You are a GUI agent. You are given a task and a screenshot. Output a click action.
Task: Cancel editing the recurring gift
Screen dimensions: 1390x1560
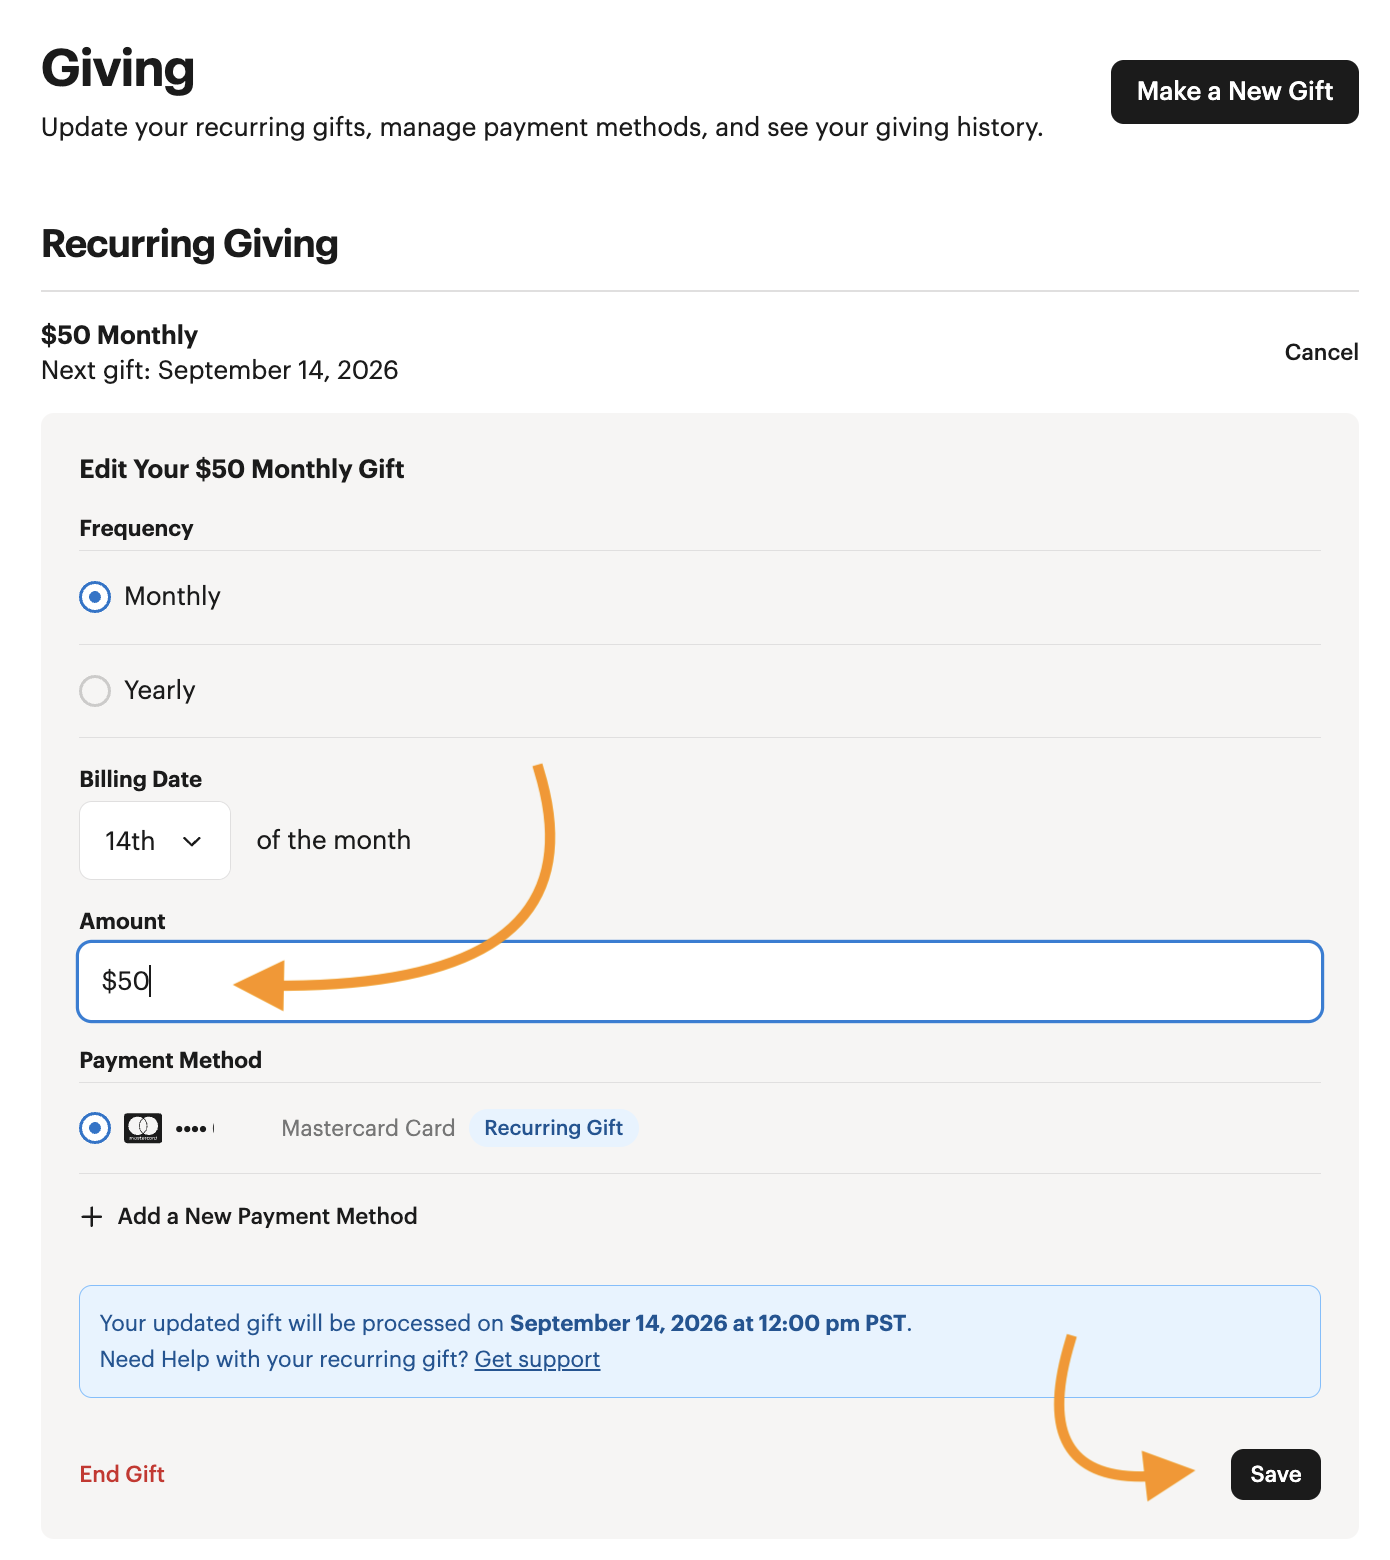point(1321,352)
